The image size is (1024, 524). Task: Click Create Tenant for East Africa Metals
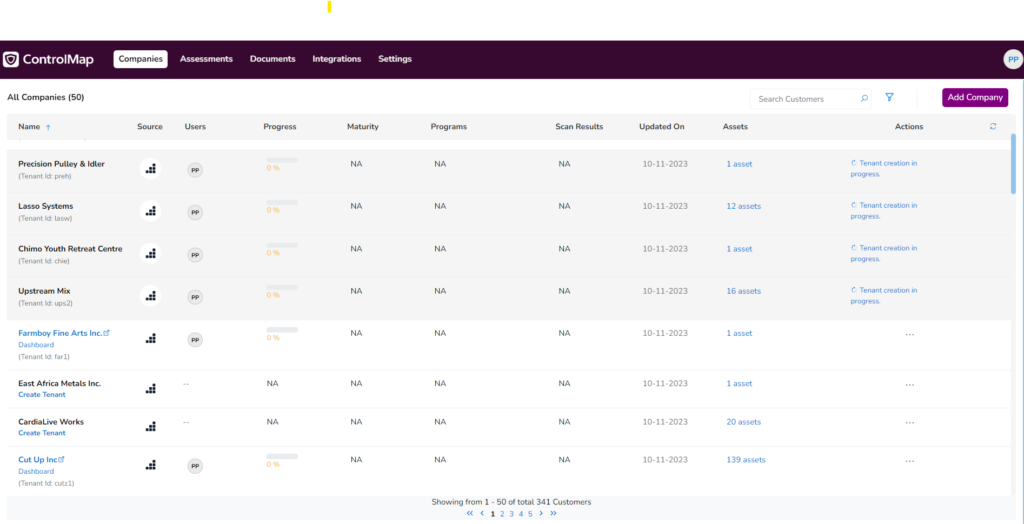click(42, 395)
